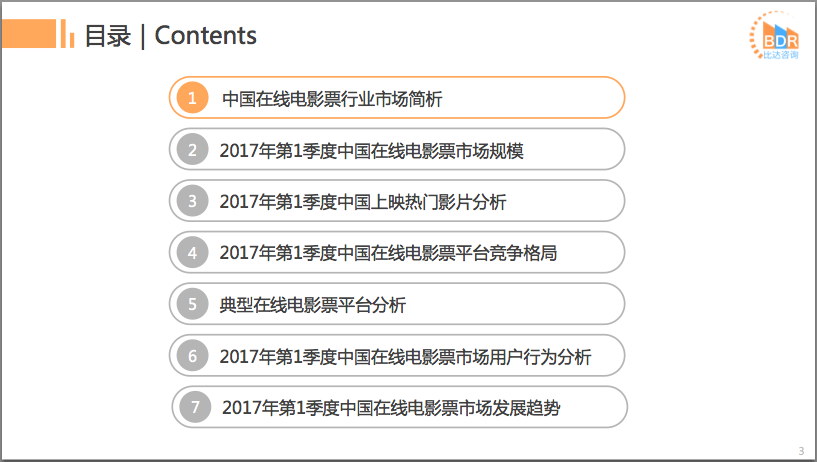Click the gray number 2 circle
Image resolution: width=817 pixels, height=462 pixels.
pos(192,150)
